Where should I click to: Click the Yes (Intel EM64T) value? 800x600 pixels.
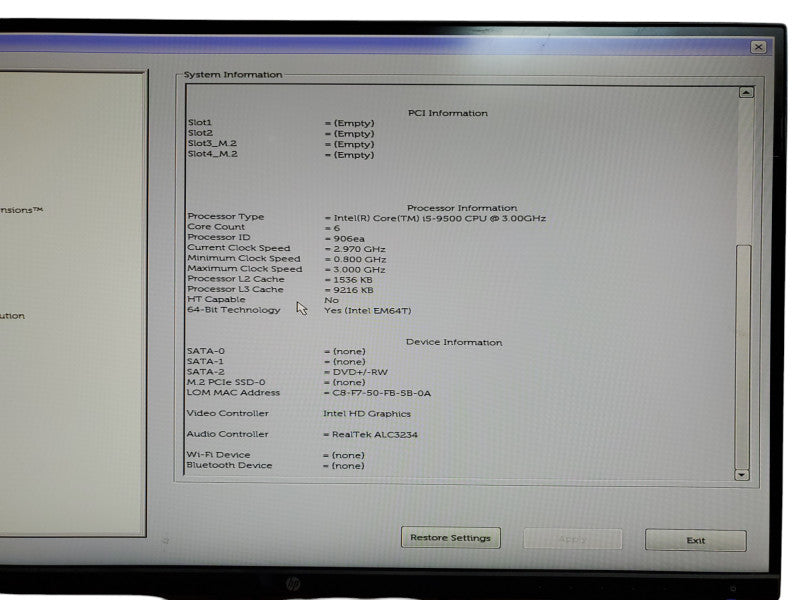367,311
